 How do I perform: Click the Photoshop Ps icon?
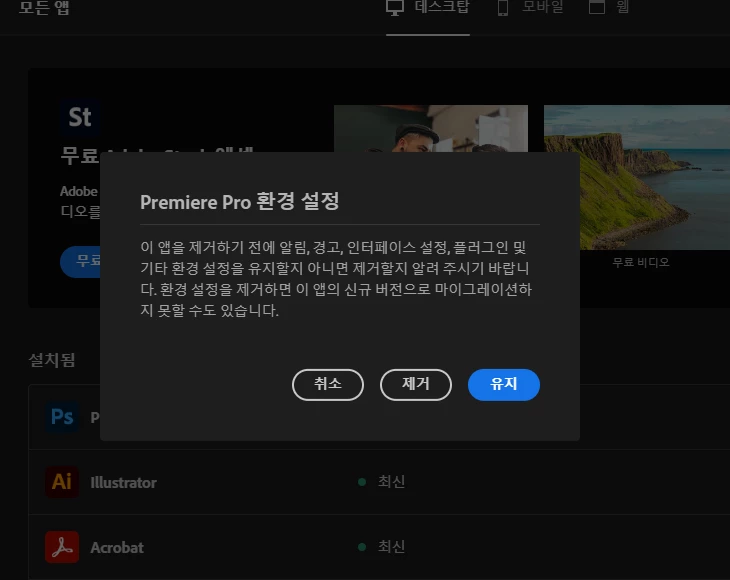pyautogui.click(x=62, y=417)
